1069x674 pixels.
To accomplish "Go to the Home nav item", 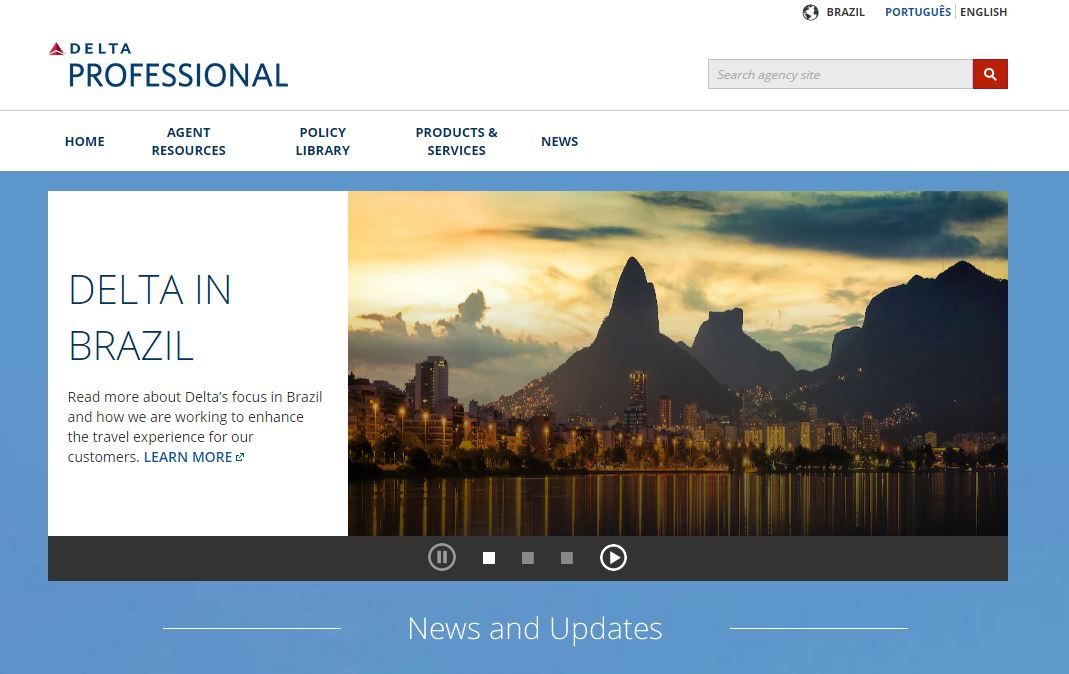I will (x=85, y=141).
